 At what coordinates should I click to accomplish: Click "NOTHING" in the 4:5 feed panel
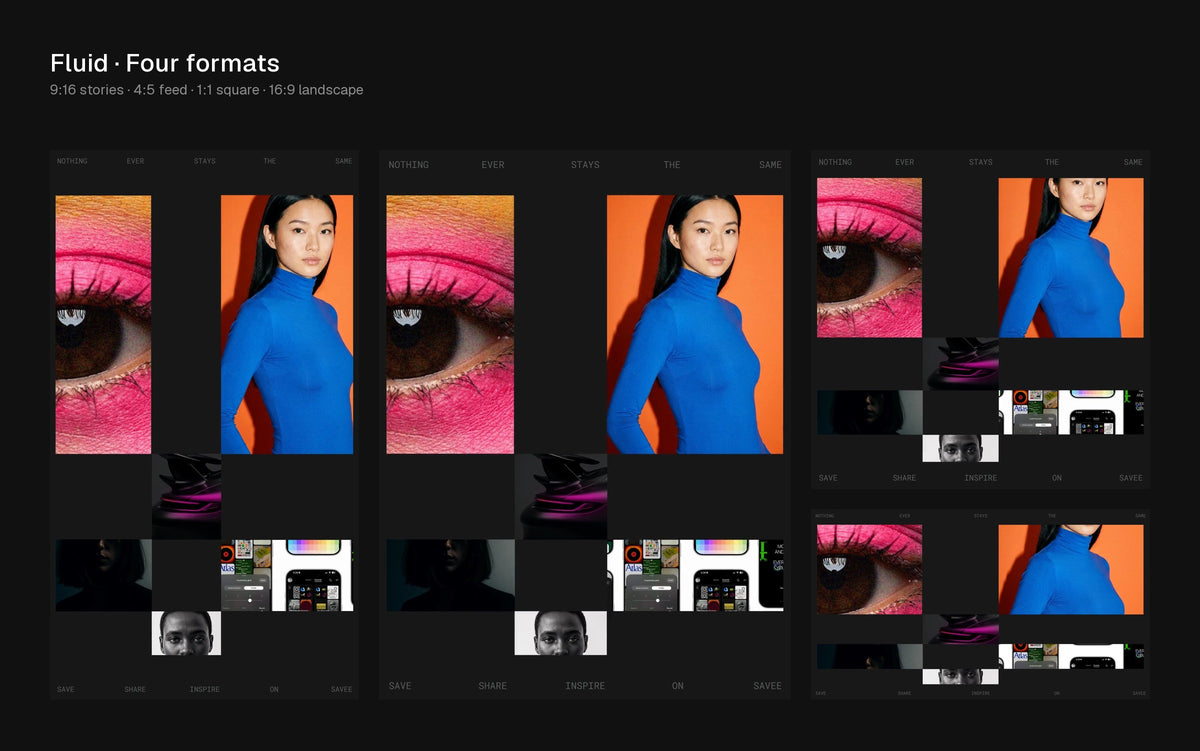click(x=409, y=165)
